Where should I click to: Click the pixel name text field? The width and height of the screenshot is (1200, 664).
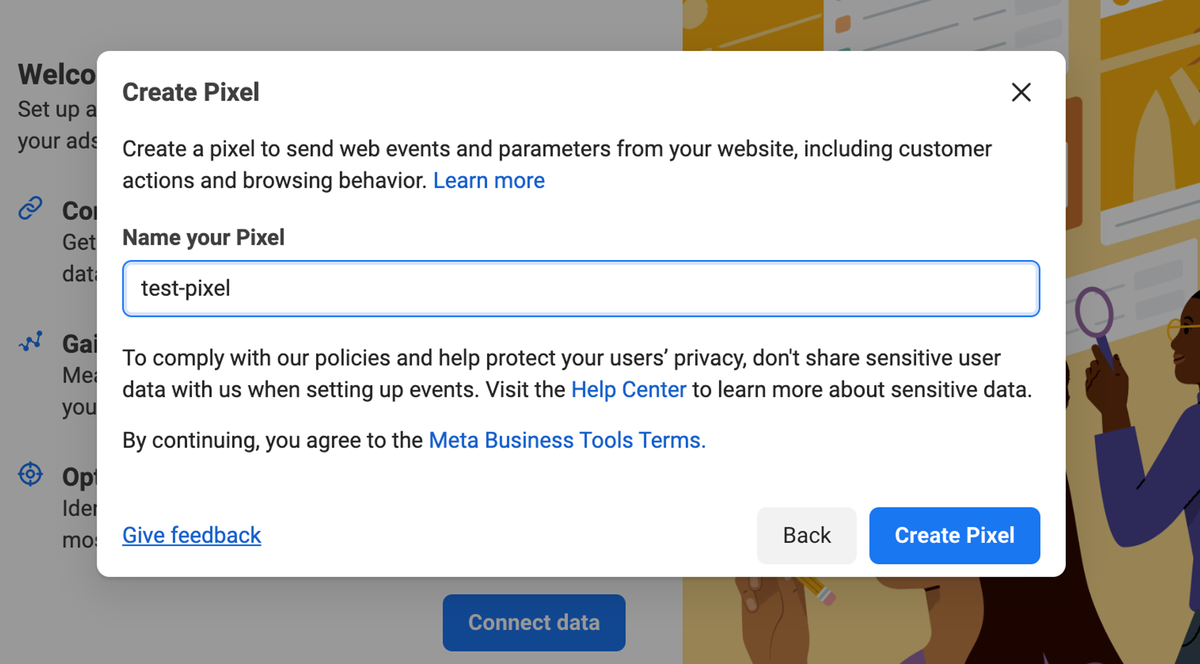click(x=580, y=289)
